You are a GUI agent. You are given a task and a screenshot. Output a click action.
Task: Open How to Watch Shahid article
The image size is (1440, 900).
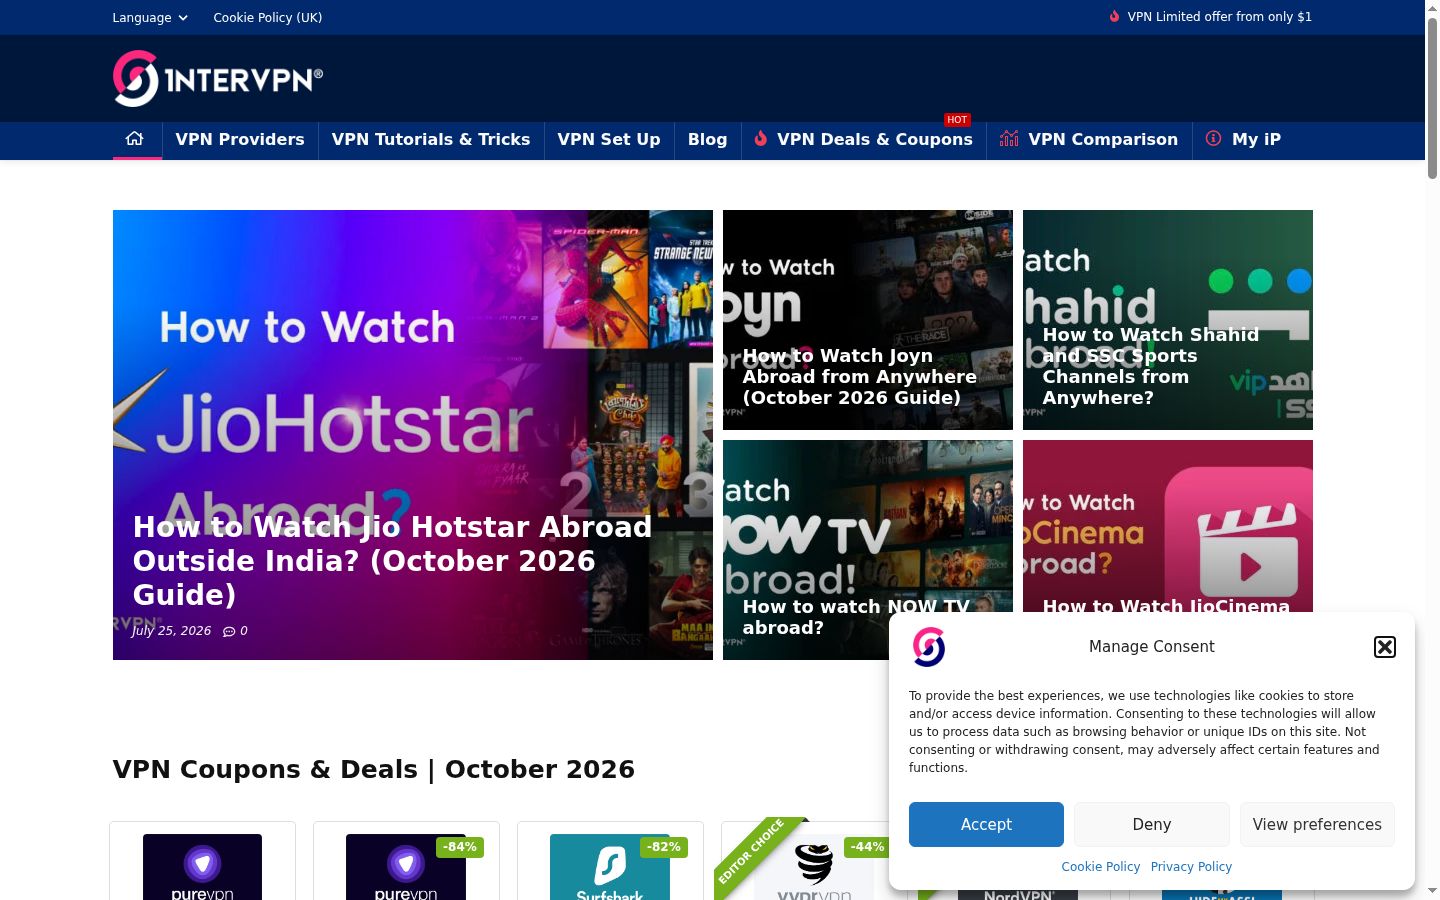click(1168, 320)
